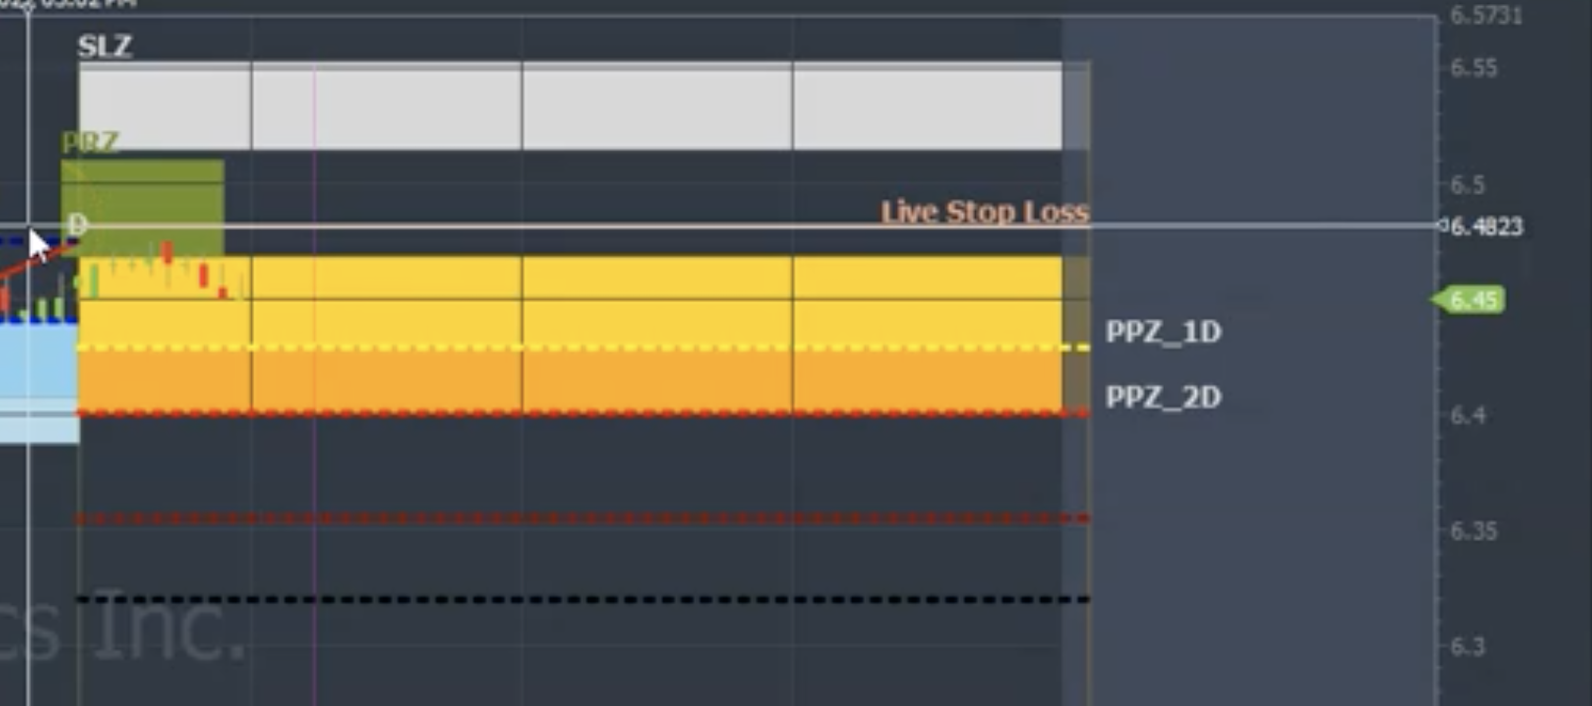Image resolution: width=1592 pixels, height=706 pixels.
Task: Select the black dashed horizontal line
Action: click(x=583, y=599)
